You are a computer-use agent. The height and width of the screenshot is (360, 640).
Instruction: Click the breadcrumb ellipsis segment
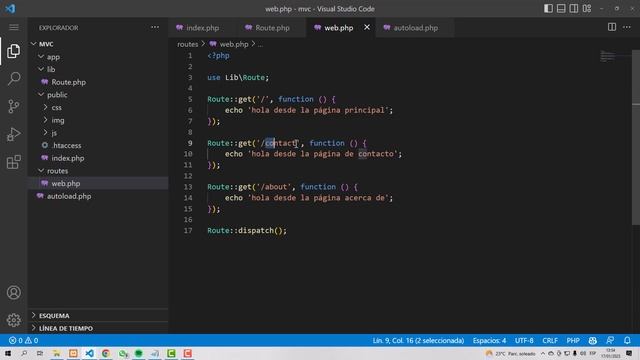260,44
